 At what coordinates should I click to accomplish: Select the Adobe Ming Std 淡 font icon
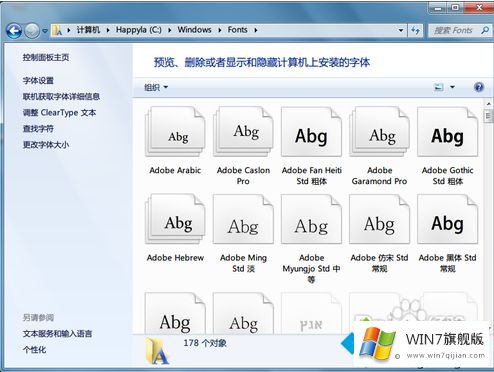pyautogui.click(x=243, y=219)
